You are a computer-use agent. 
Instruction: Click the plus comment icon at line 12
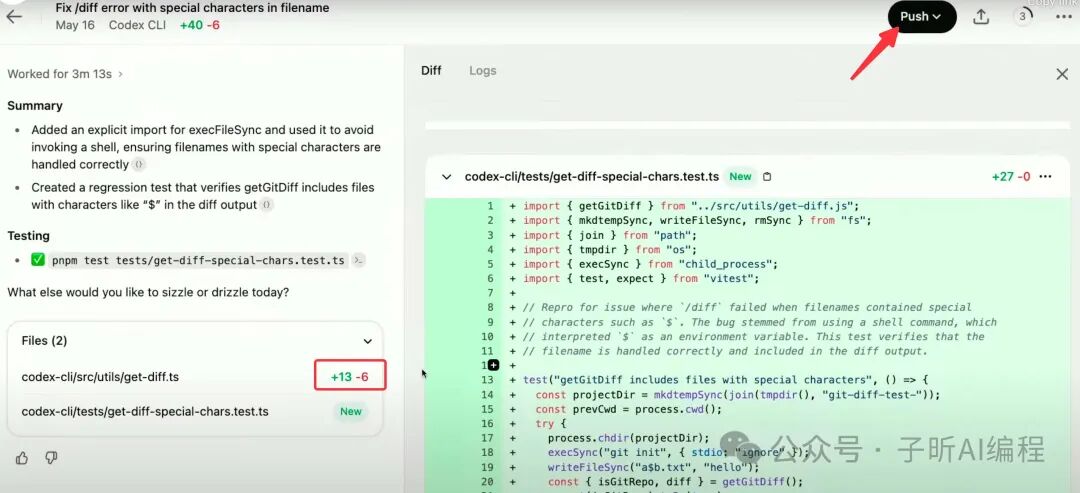point(494,365)
